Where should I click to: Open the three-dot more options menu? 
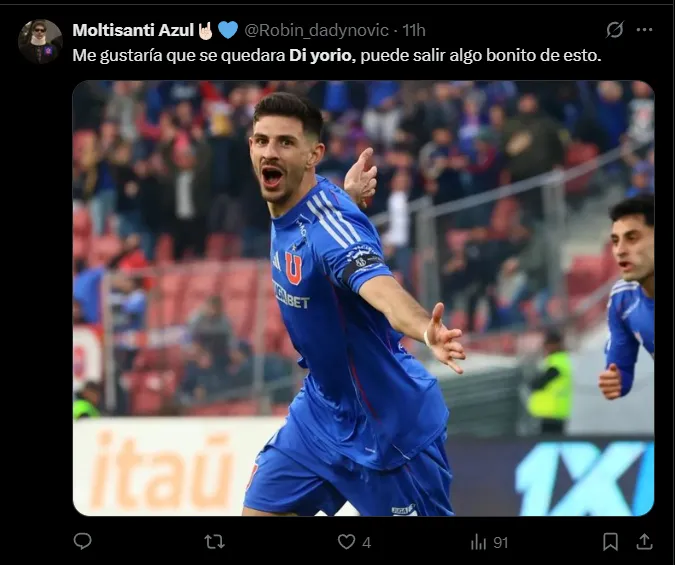pos(644,30)
